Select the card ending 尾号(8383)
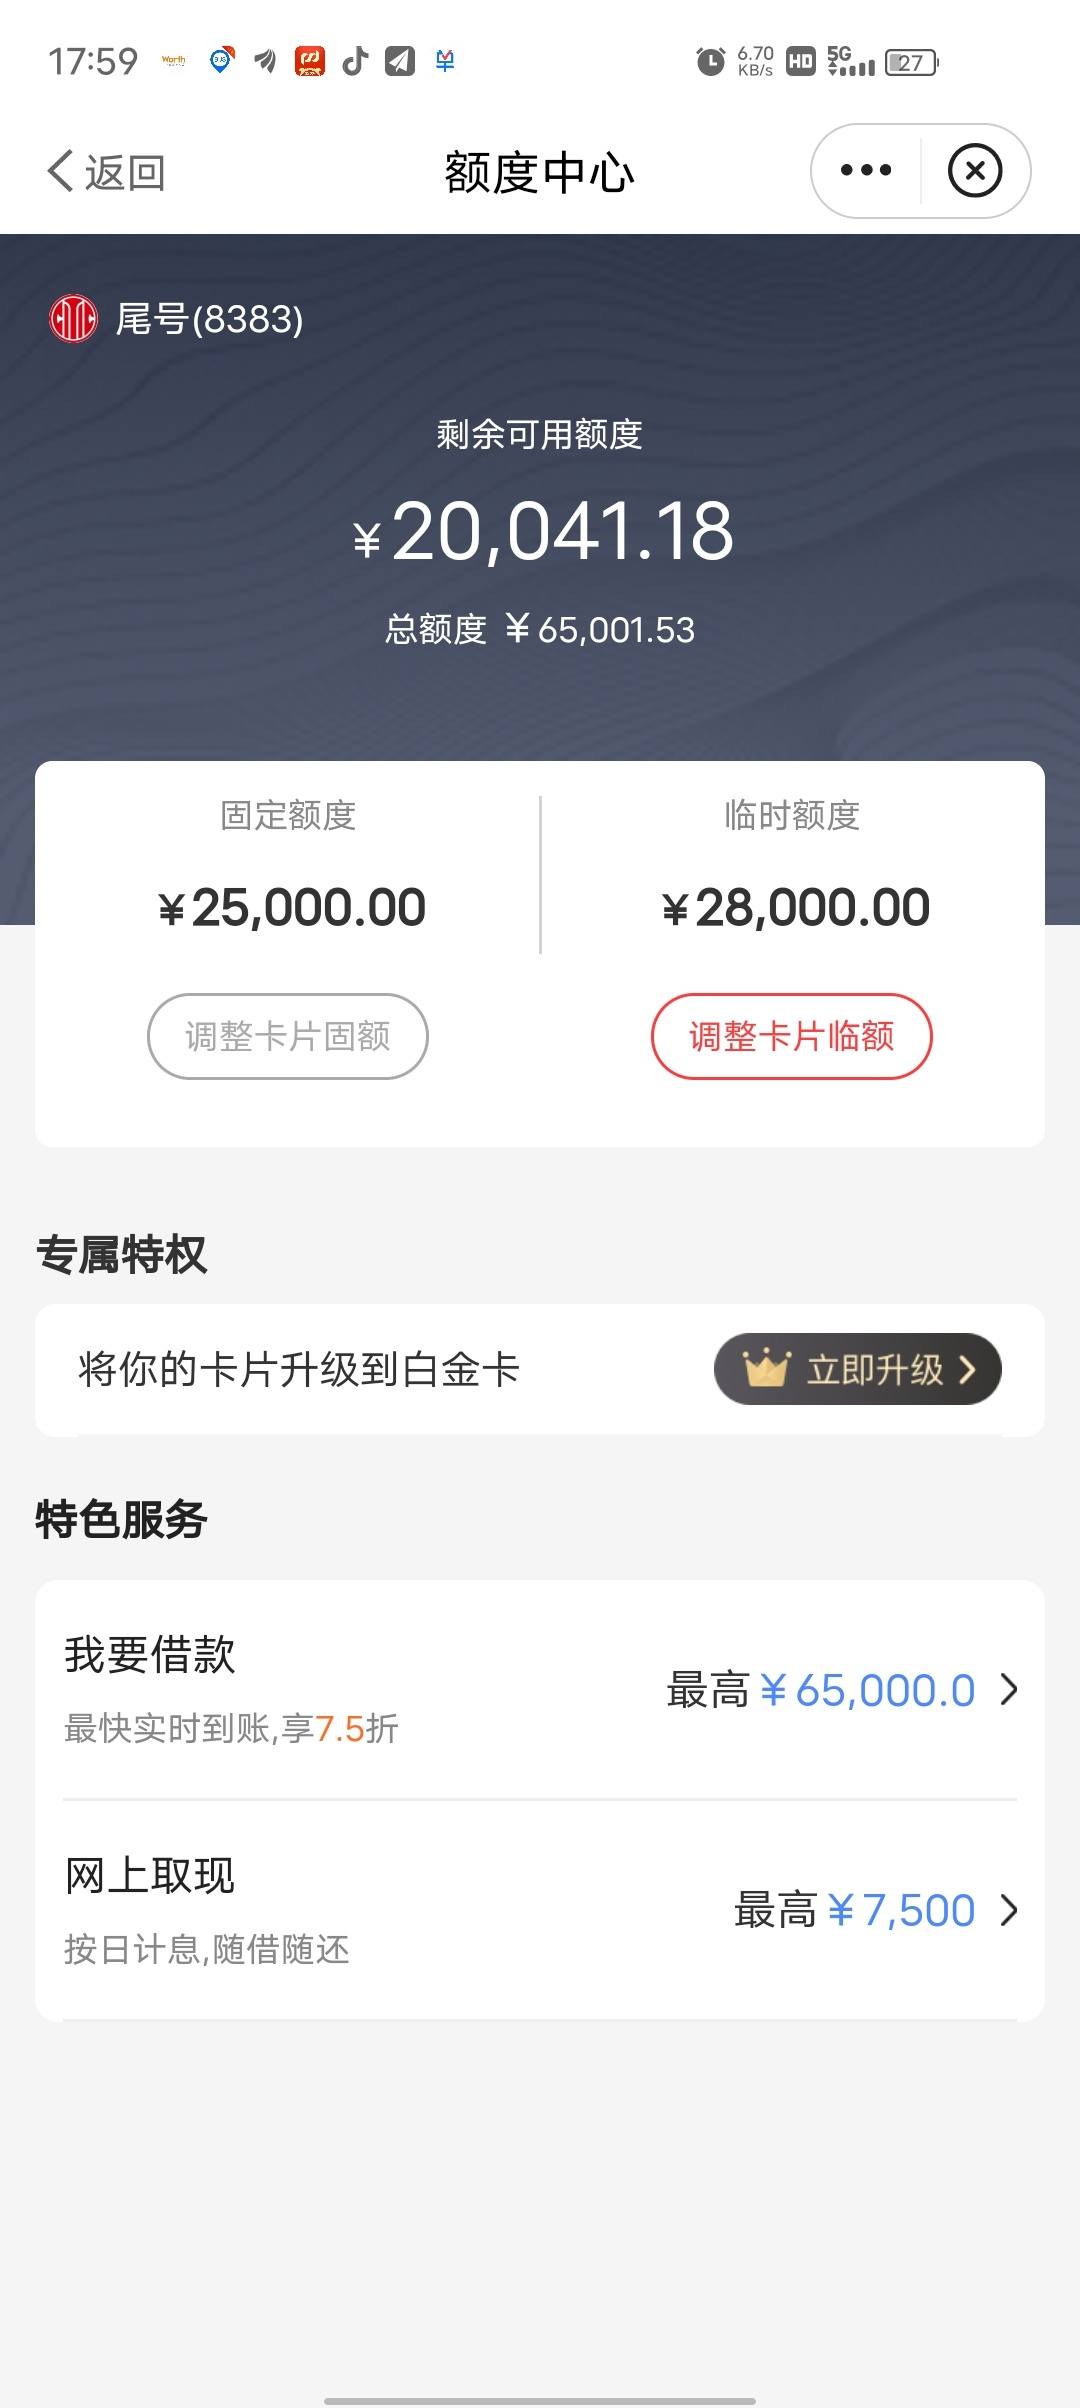1080x2408 pixels. [x=209, y=319]
